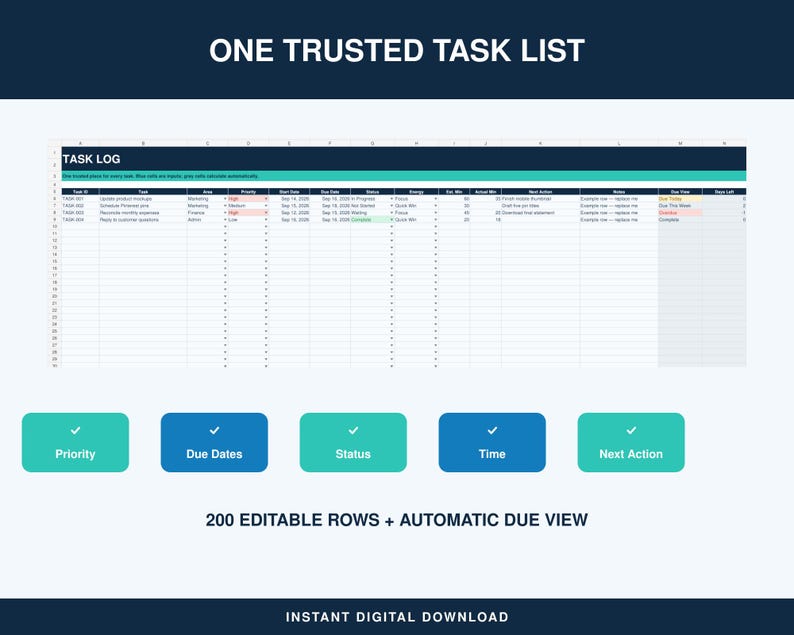Click the Area column header
The height and width of the screenshot is (635, 794).
208,192
